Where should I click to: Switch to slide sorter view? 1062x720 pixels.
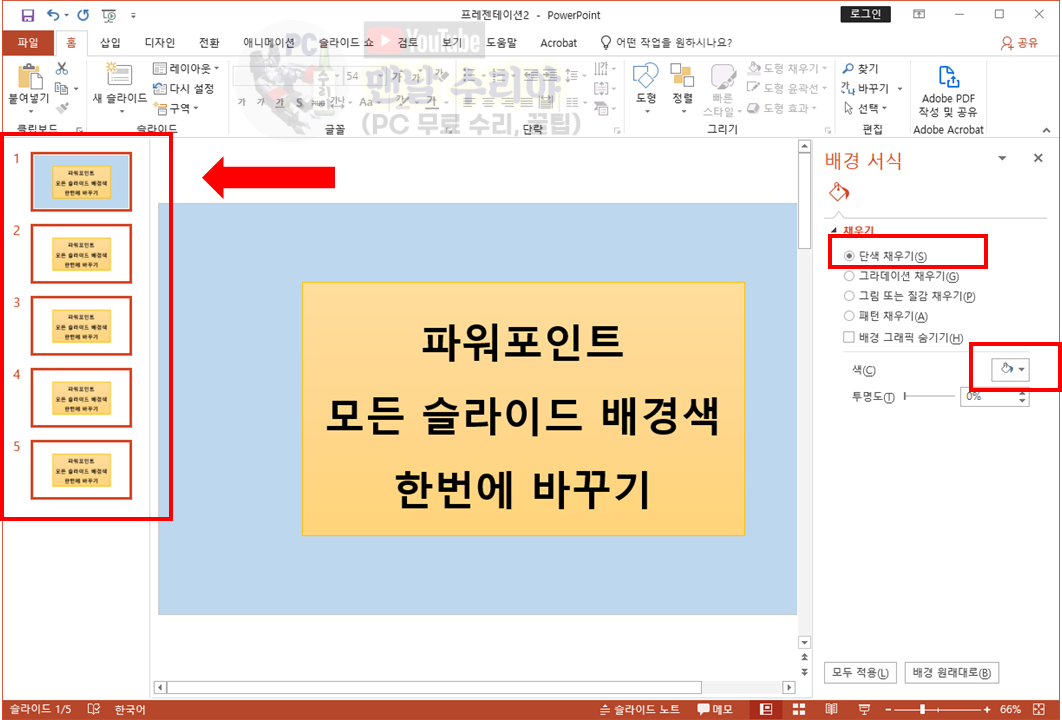point(799,709)
